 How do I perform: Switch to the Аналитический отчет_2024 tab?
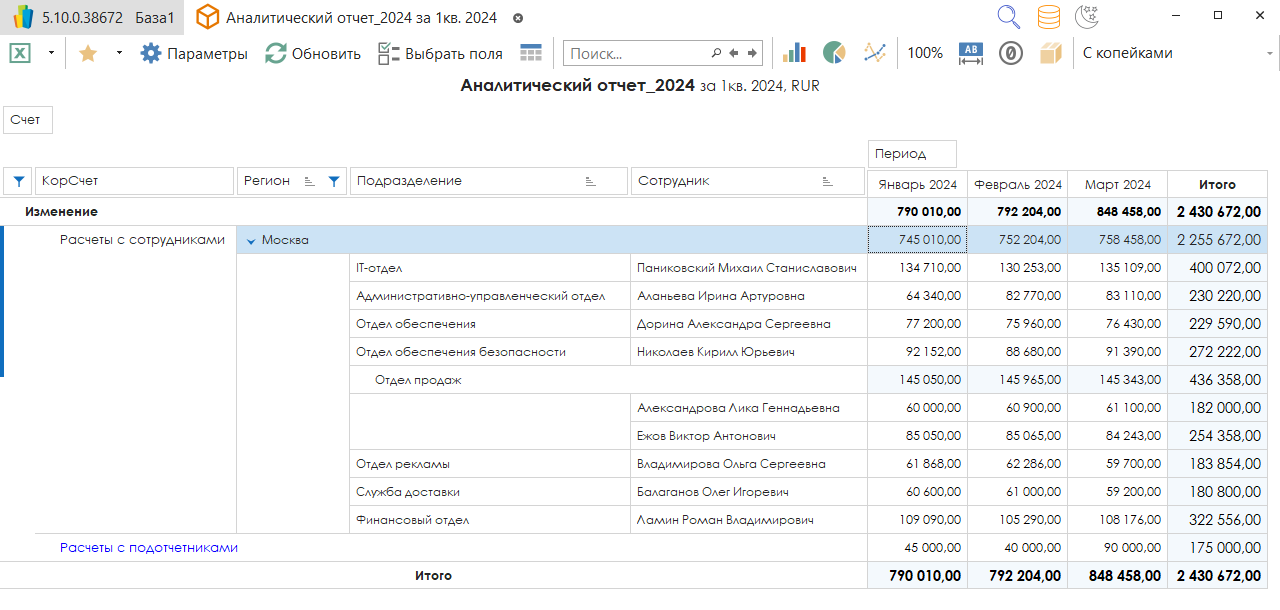360,18
